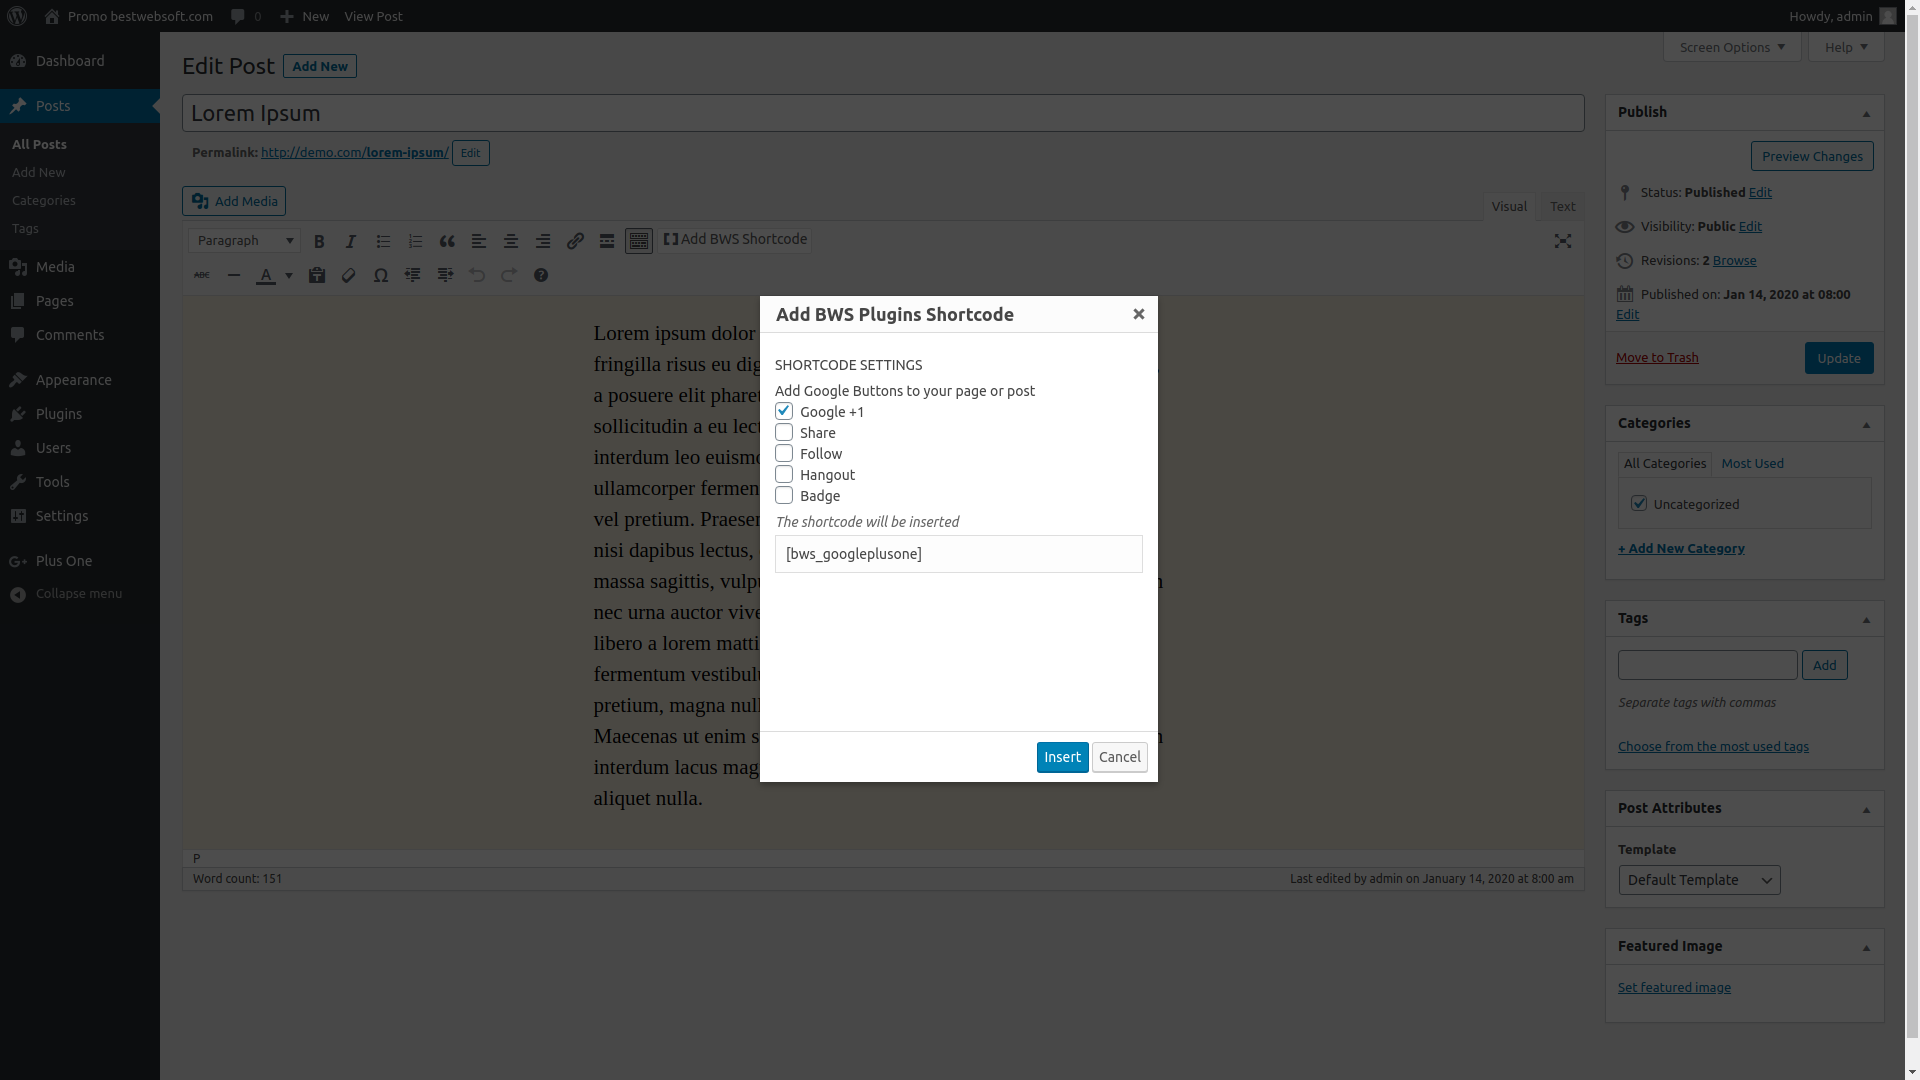
Task: Open Plugins in the sidebar menu
Action: 59,414
